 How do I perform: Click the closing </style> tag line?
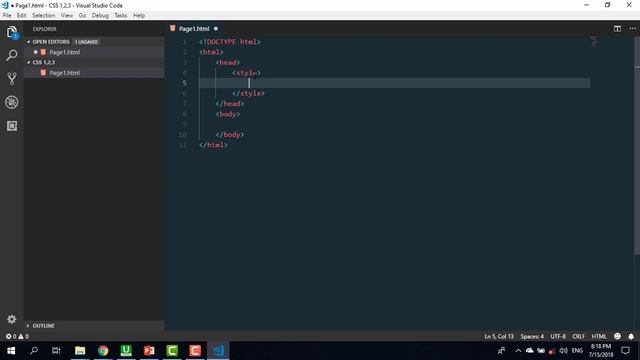pos(248,93)
